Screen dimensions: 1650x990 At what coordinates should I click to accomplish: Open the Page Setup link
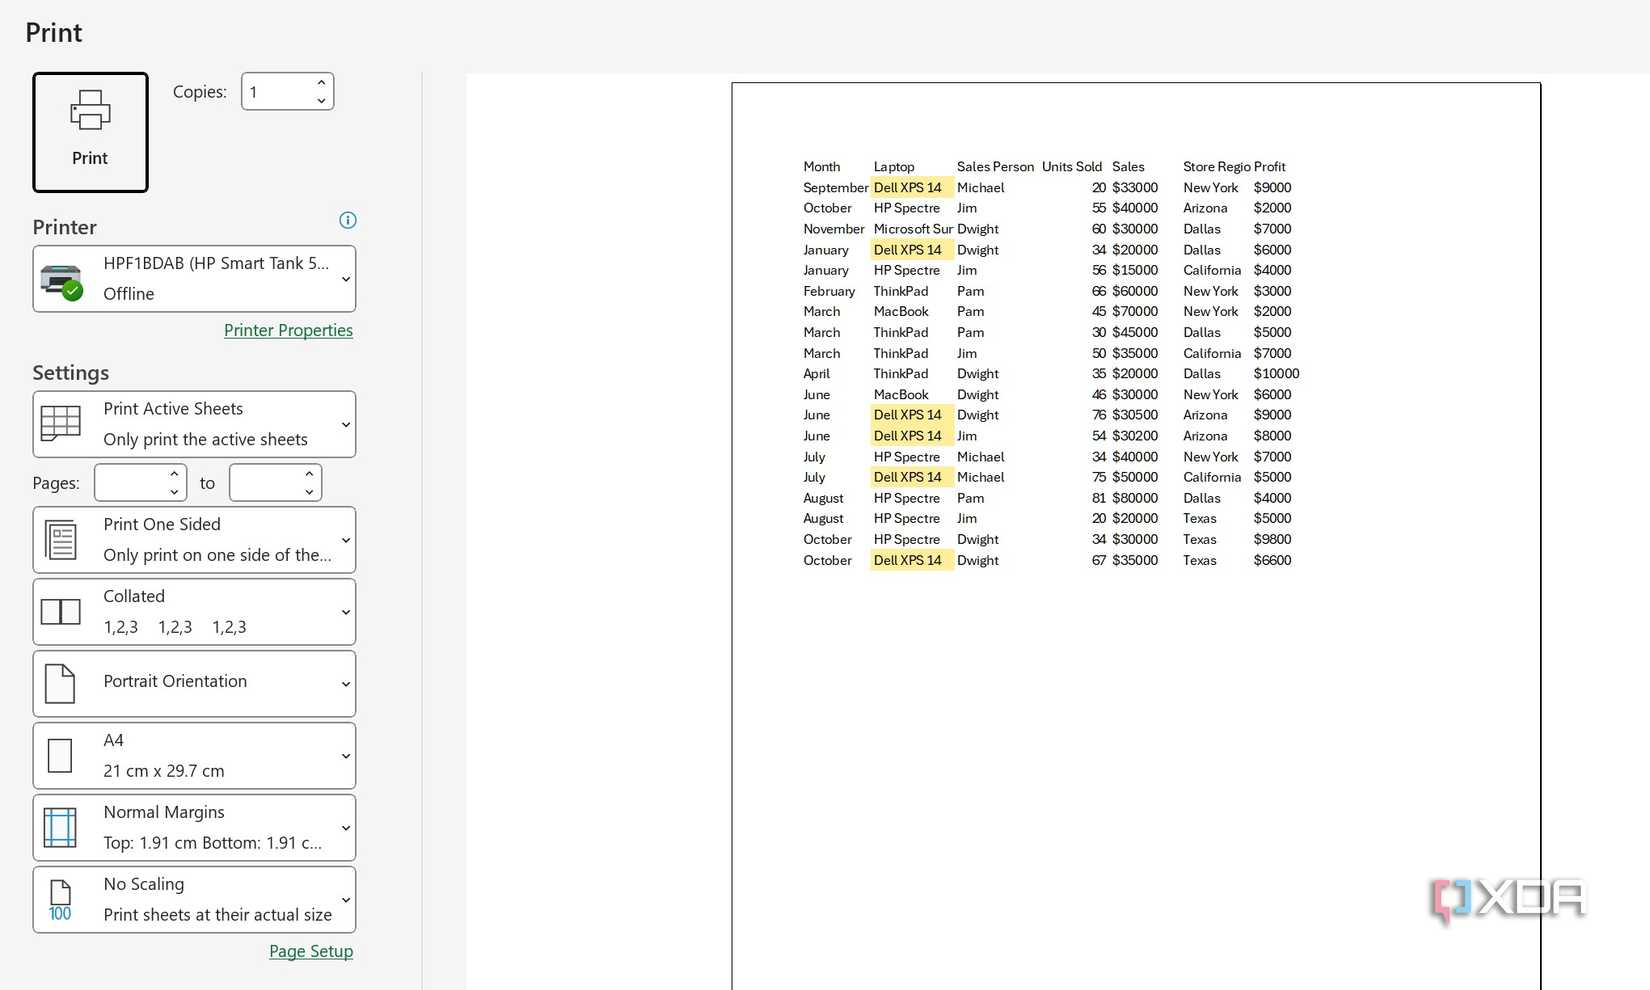(311, 951)
